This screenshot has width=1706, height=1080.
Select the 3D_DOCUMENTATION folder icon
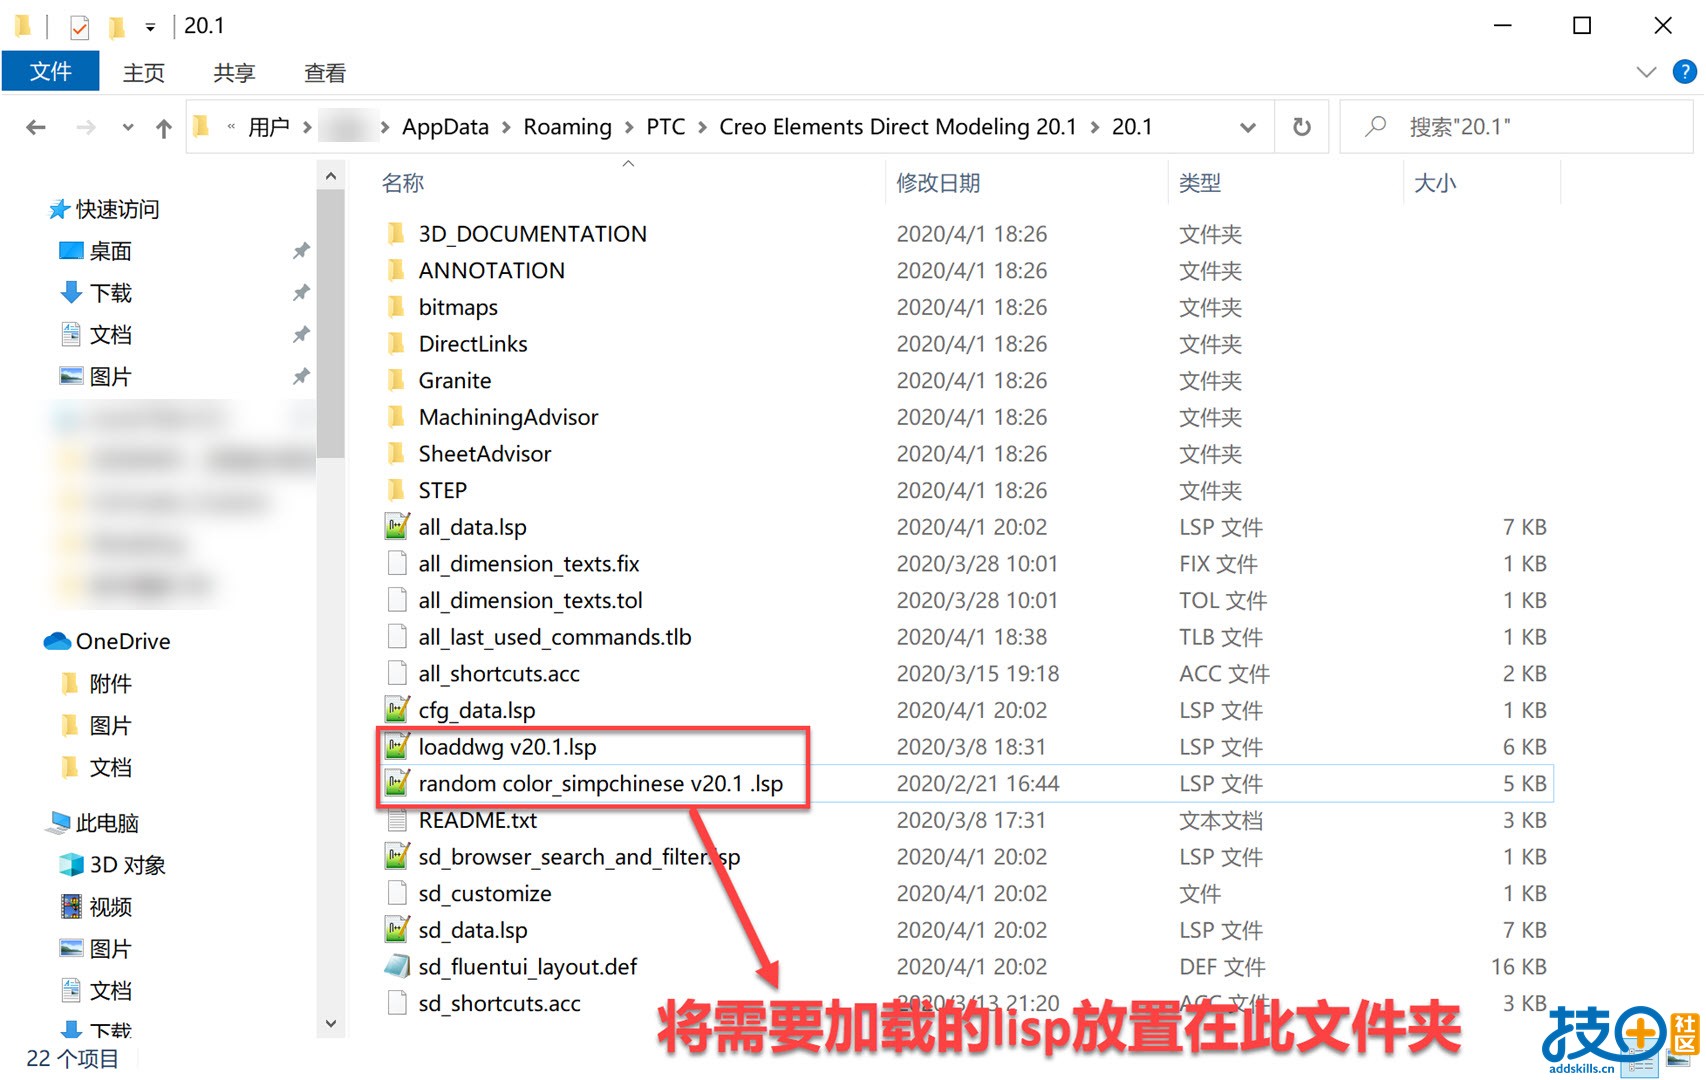pos(397,234)
